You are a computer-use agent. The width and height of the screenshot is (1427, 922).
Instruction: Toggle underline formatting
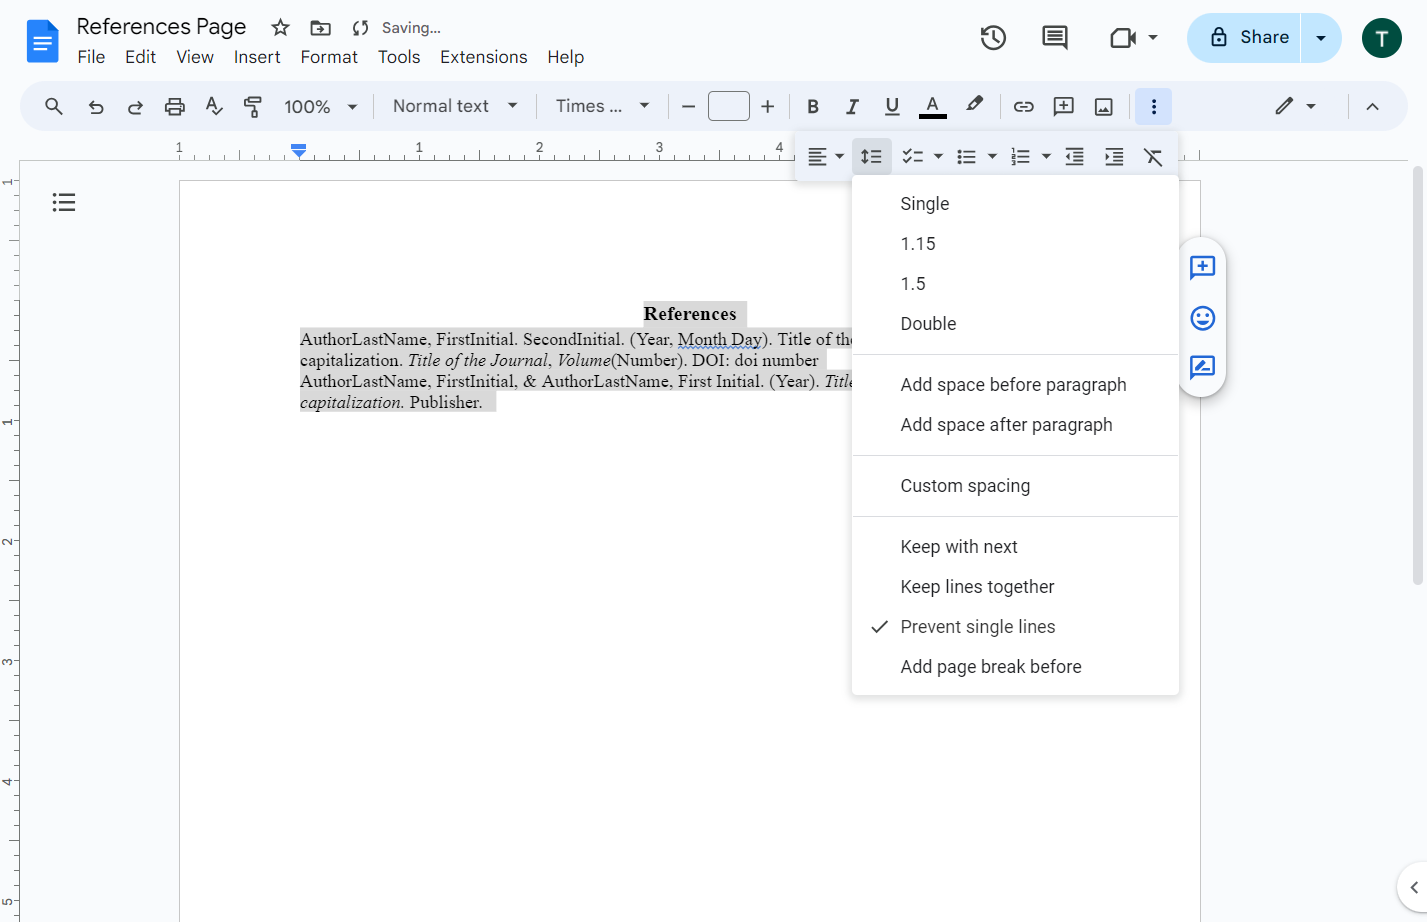click(892, 106)
